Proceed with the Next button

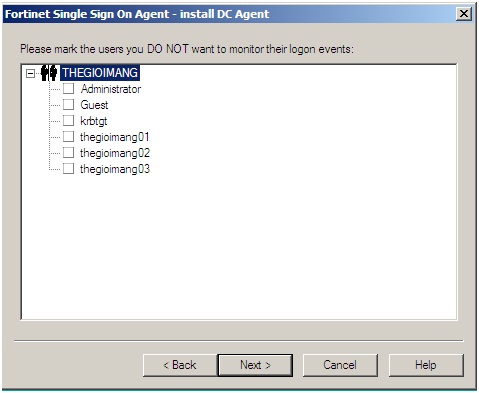(x=255, y=365)
